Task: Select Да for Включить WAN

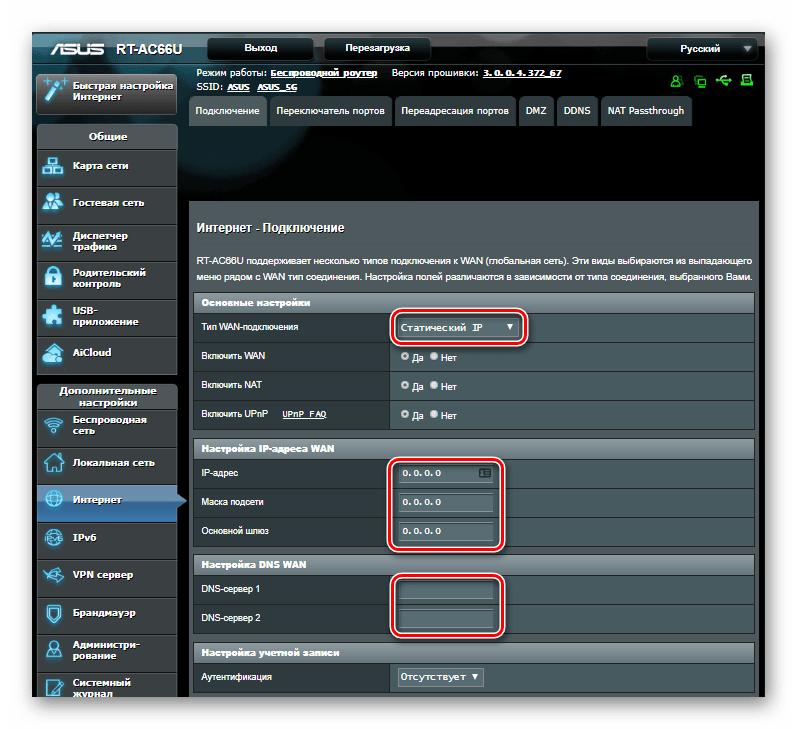Action: click(x=405, y=356)
